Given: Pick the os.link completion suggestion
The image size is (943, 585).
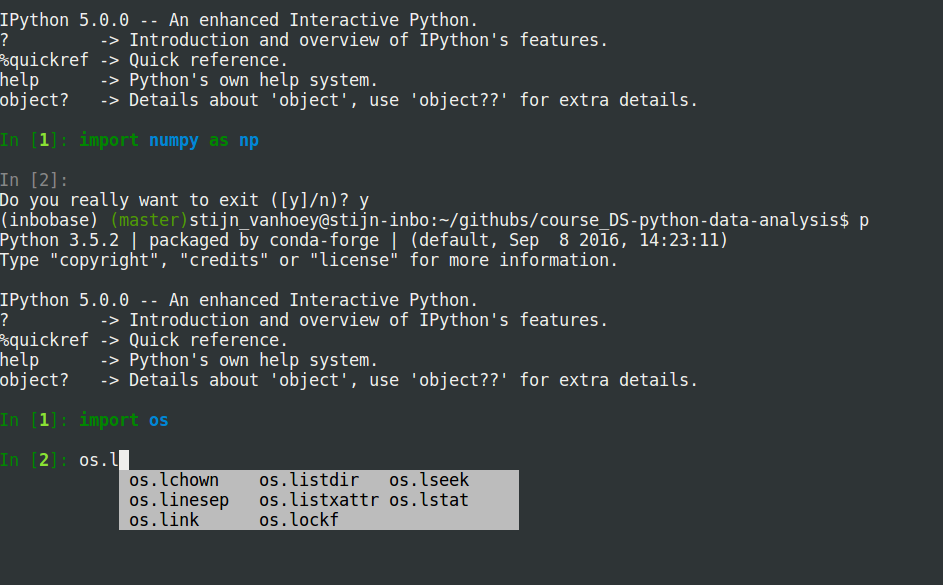Looking at the screenshot, I should coord(164,520).
